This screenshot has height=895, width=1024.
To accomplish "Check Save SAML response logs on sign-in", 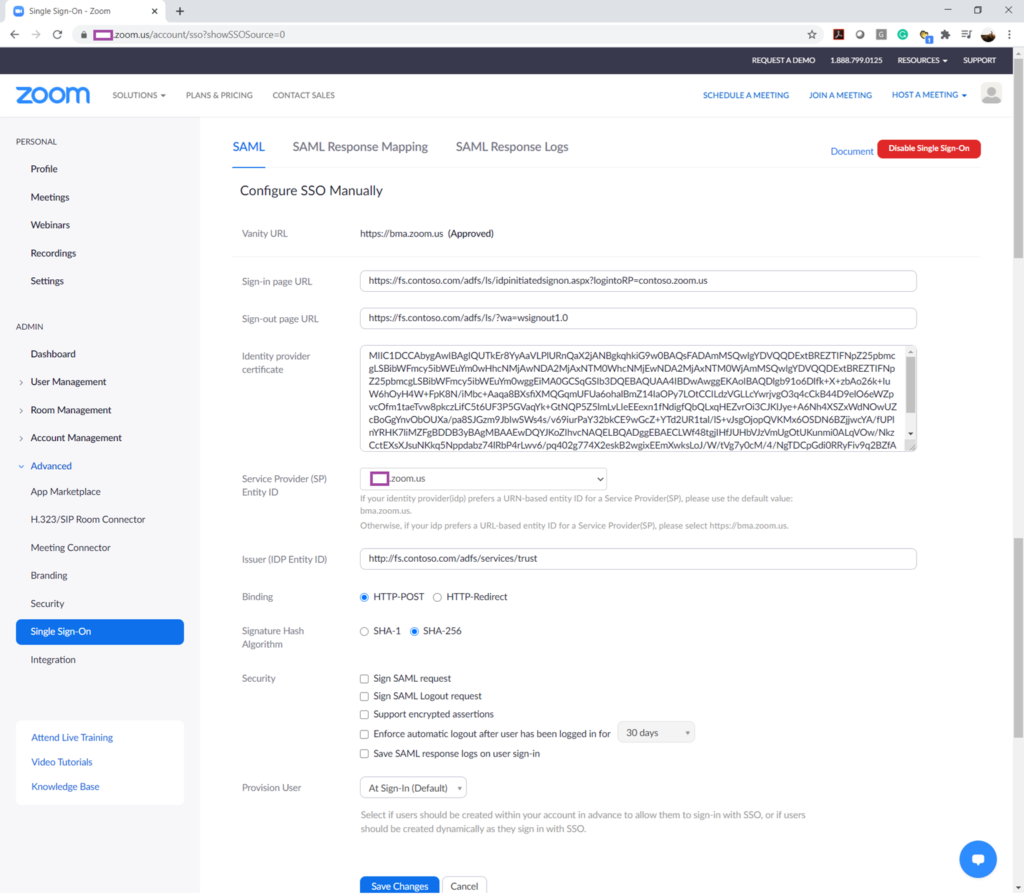I will (364, 754).
